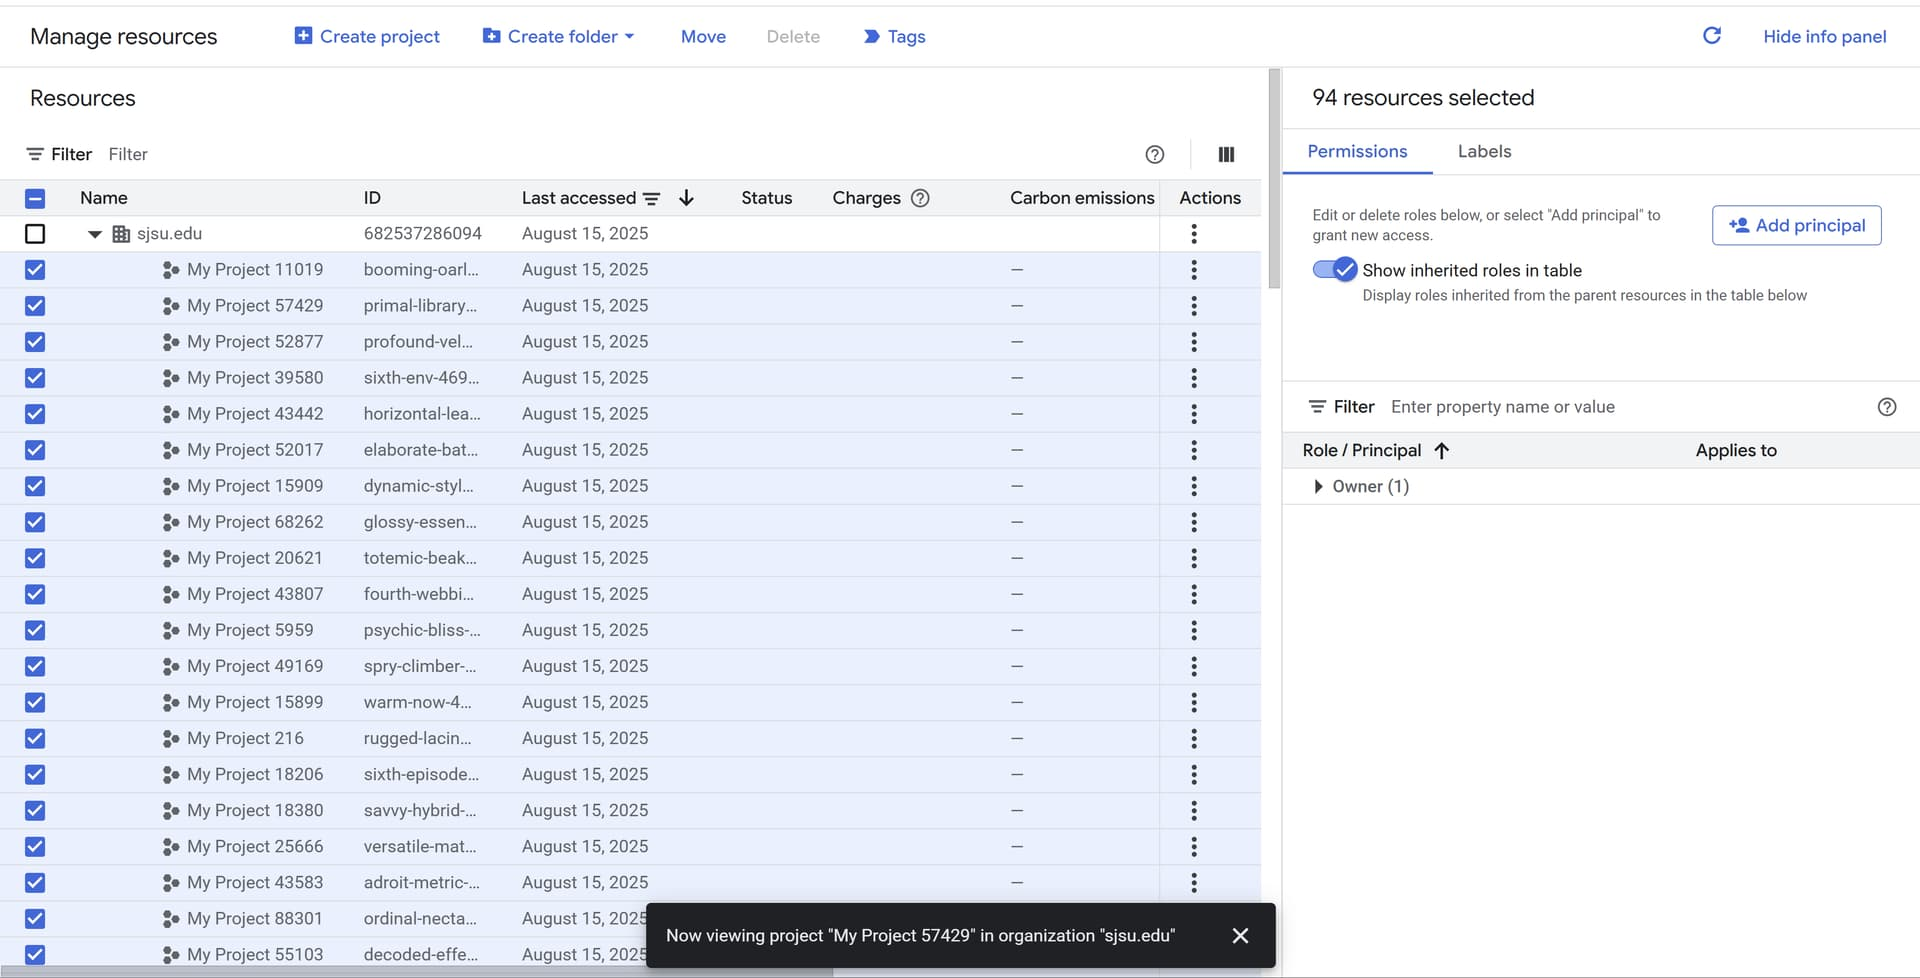Collapse the sjsu.edu organization tree
The image size is (1920, 978).
coord(95,234)
